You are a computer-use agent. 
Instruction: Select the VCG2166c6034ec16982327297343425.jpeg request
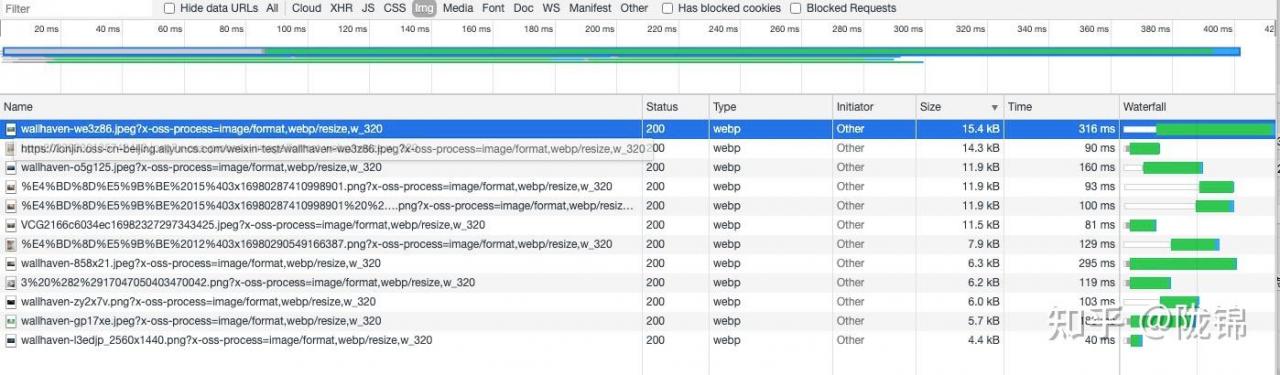(x=638, y=225)
